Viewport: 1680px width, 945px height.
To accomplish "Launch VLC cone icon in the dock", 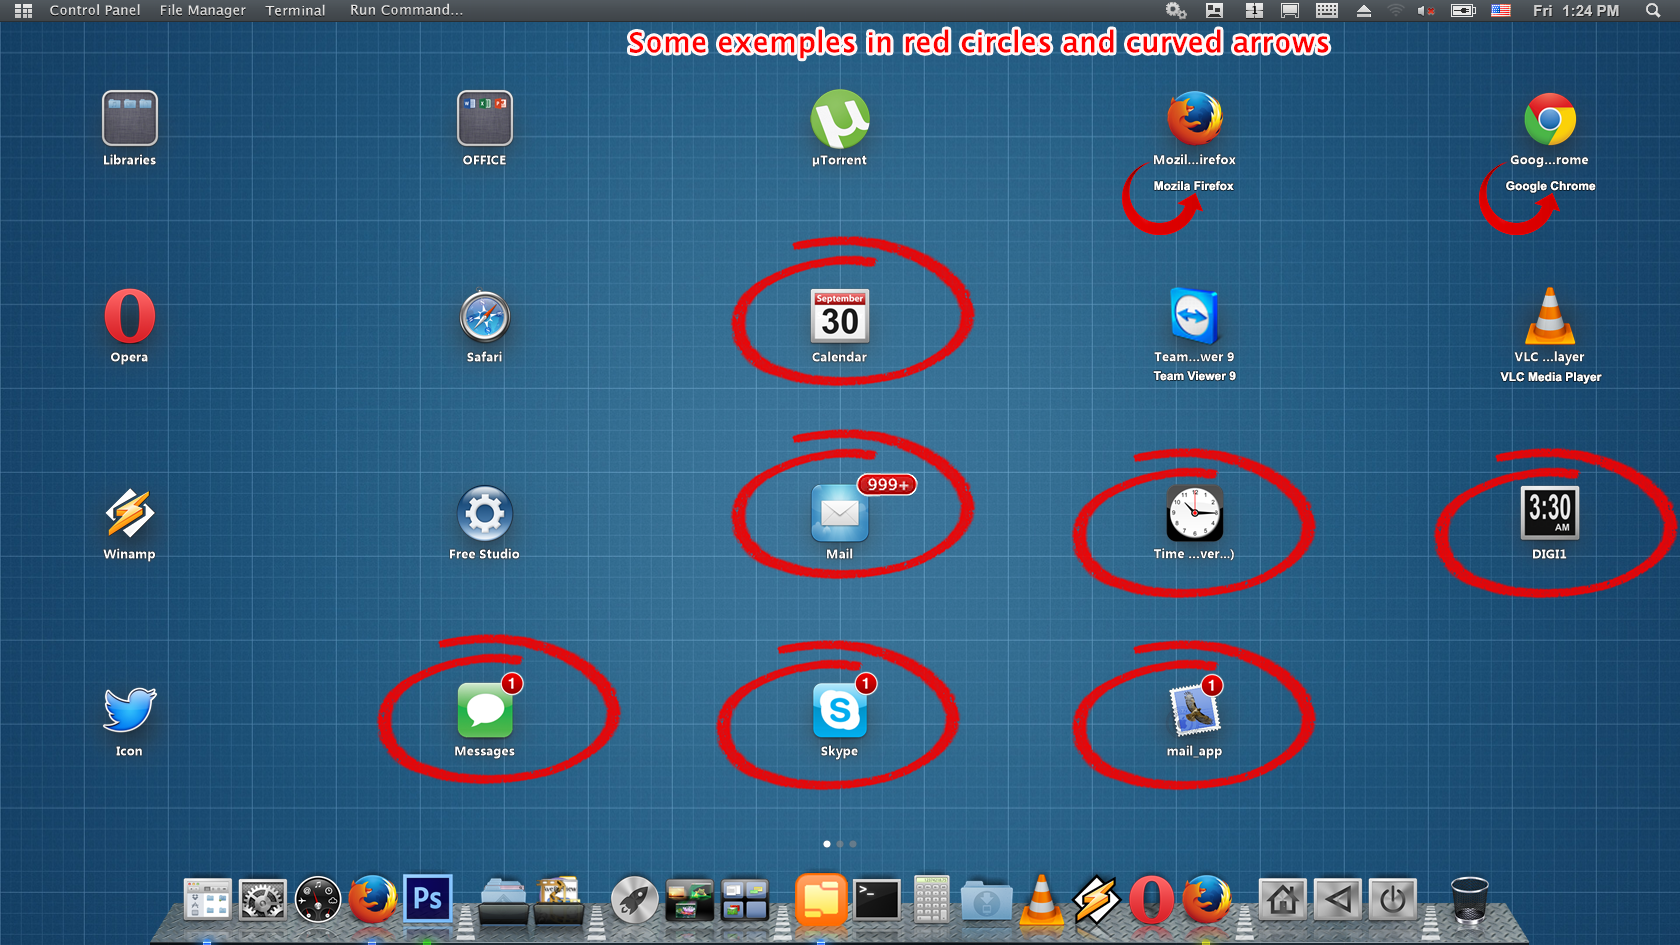I will click(x=1041, y=899).
